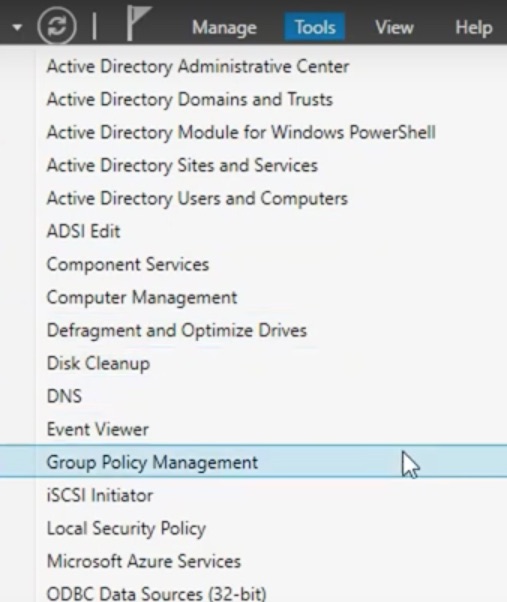Open Event Viewer
This screenshot has height=602, width=507.
97,429
